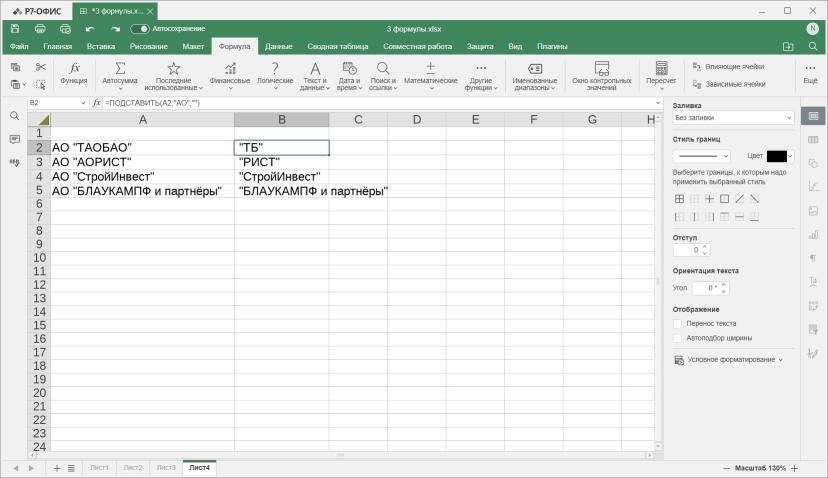Click the Пересчет calculator button

661,75
